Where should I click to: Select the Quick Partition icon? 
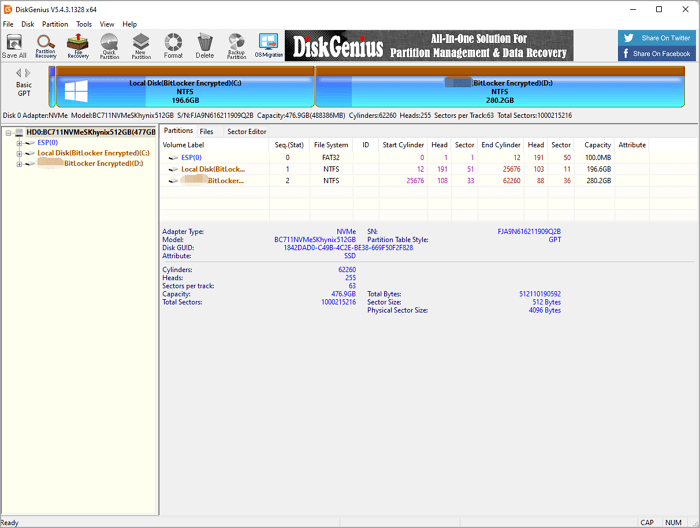(x=109, y=45)
